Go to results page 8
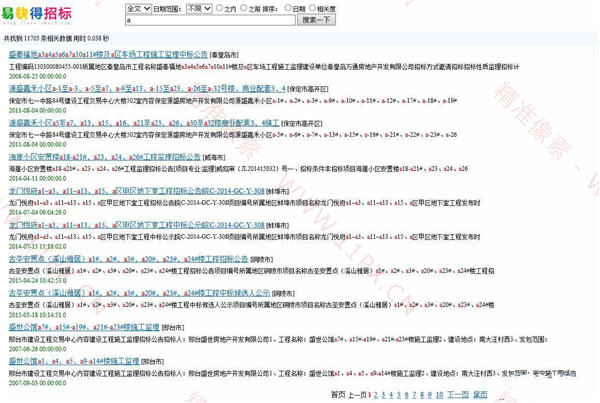This screenshot has width=600, height=403. click(x=422, y=395)
